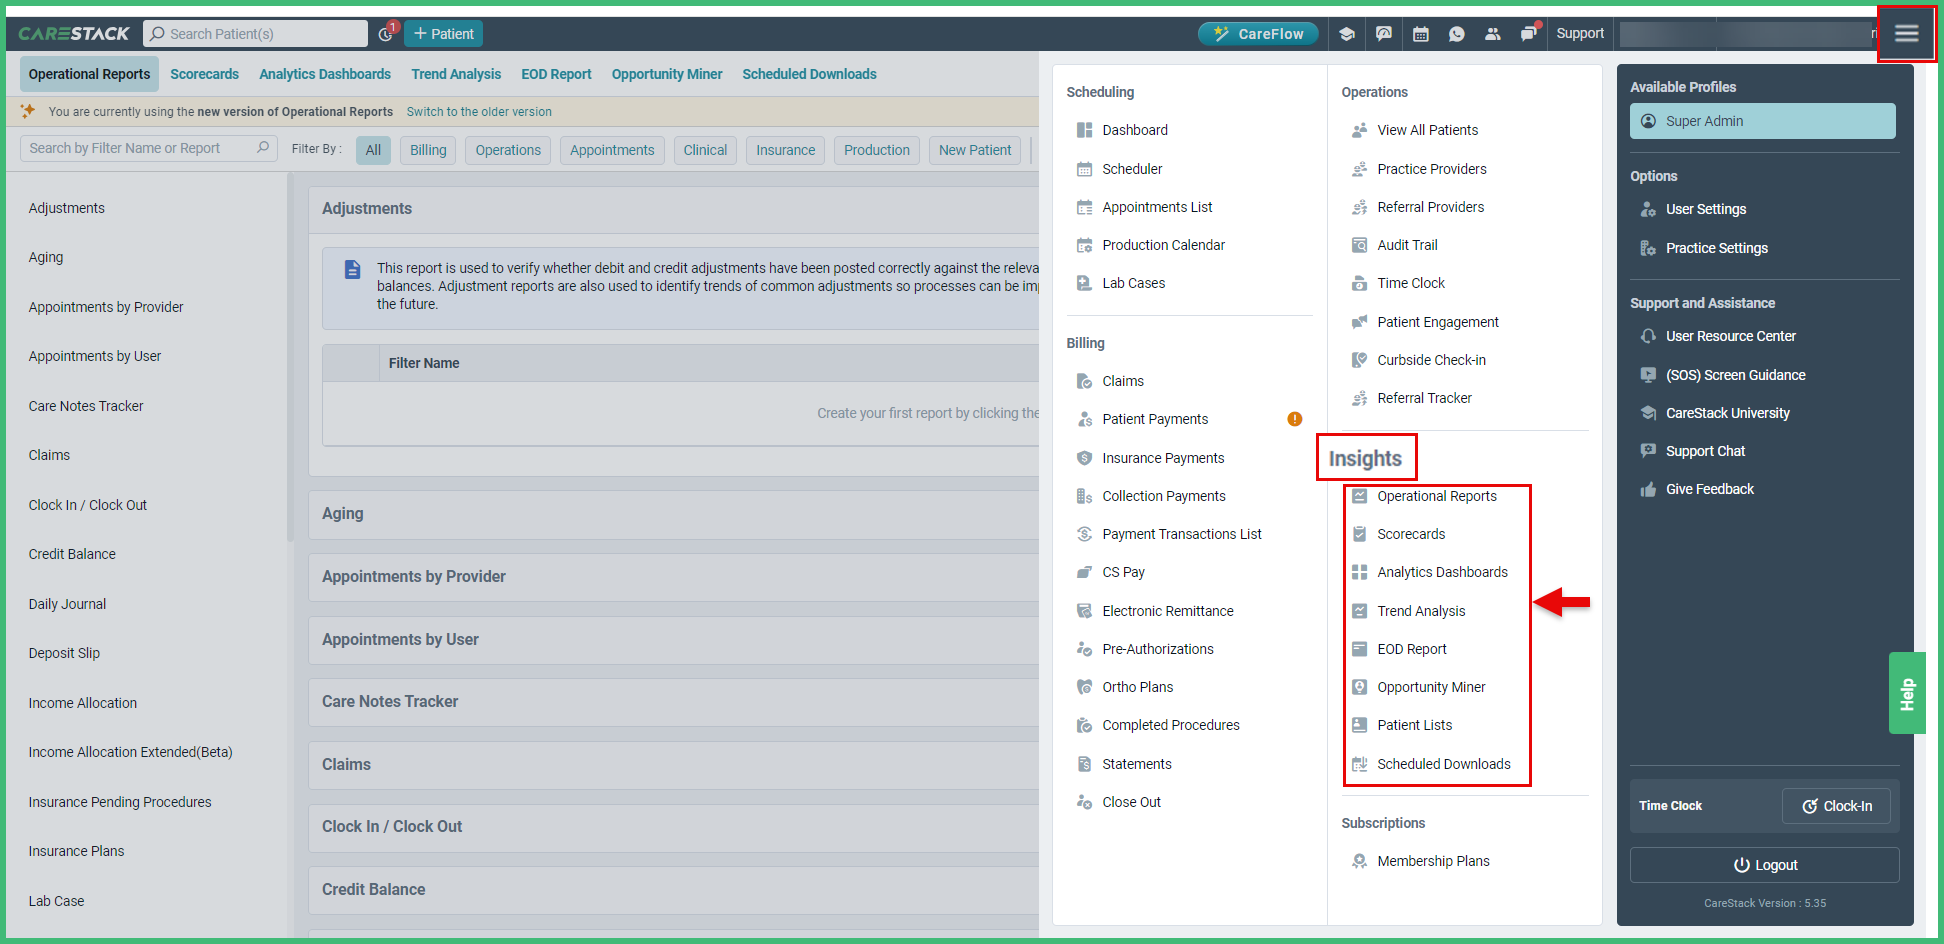Click the Lab Cases icon in Scheduling section
The height and width of the screenshot is (944, 1944).
1085,283
